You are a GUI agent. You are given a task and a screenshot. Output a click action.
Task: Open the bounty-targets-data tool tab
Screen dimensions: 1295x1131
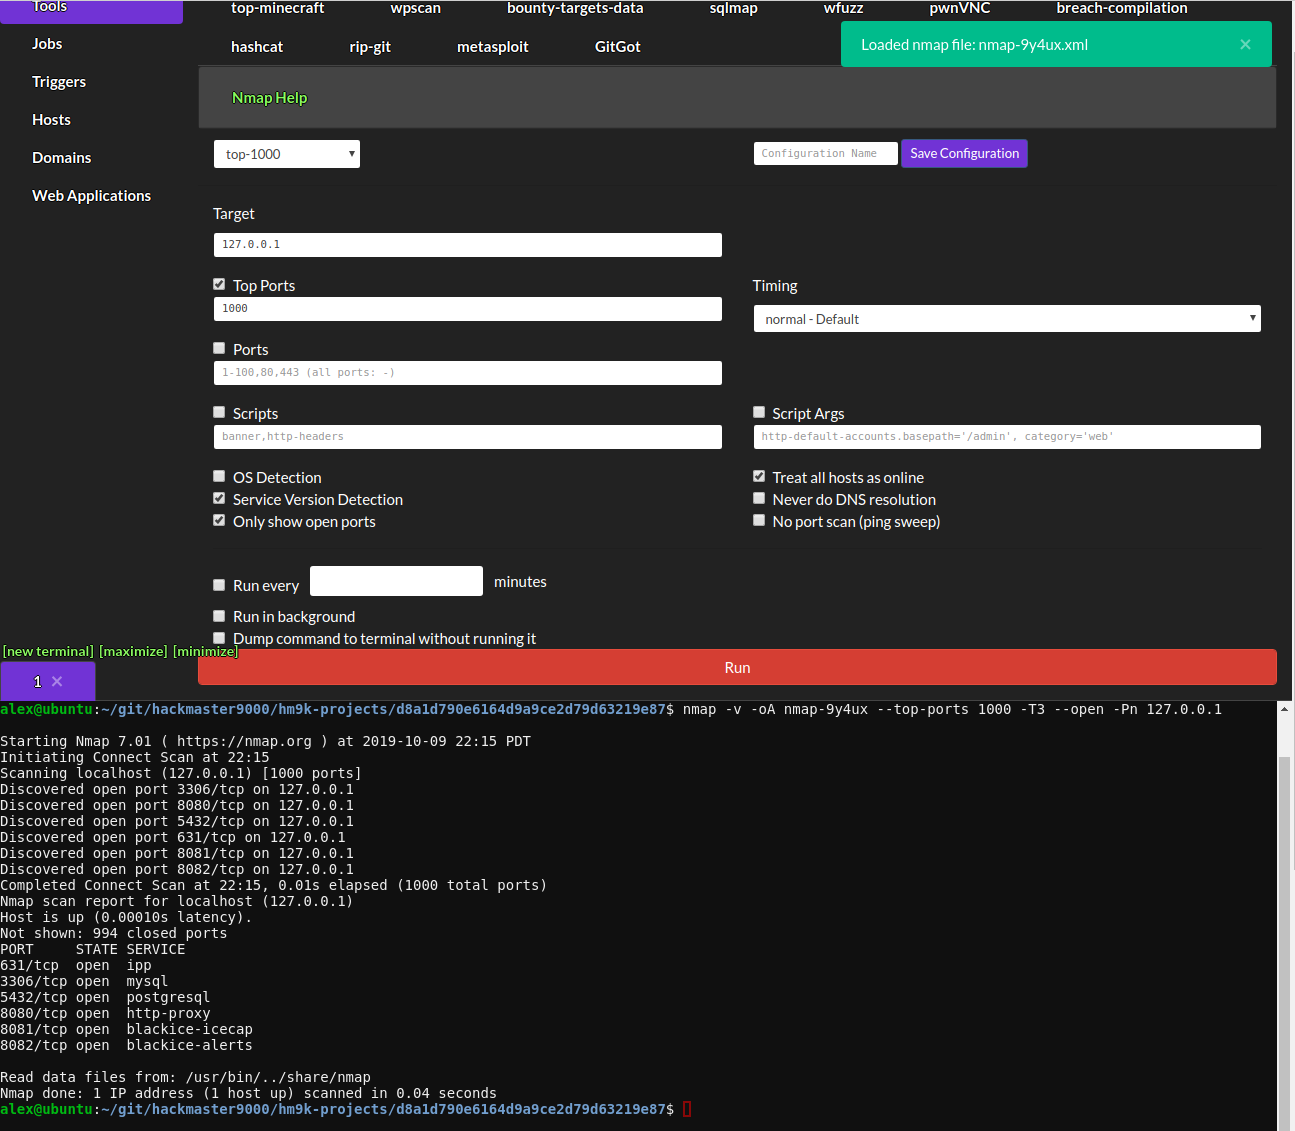point(575,8)
